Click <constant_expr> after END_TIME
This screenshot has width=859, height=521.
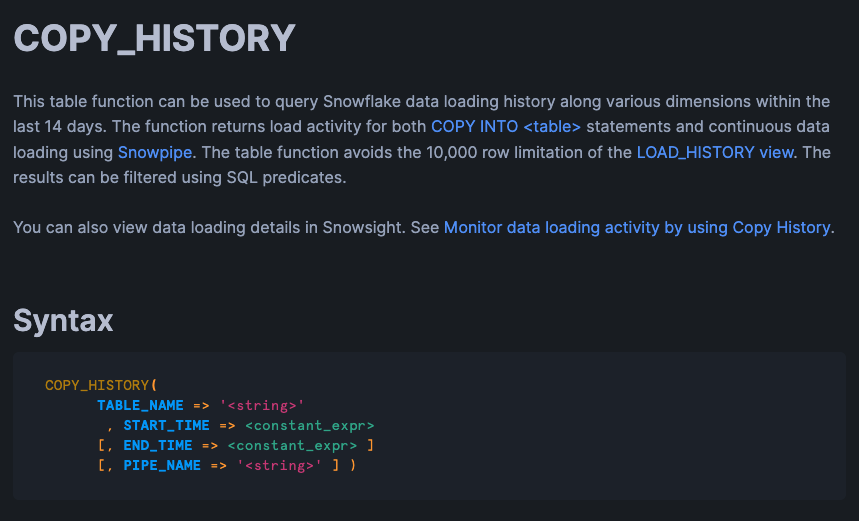click(x=291, y=445)
